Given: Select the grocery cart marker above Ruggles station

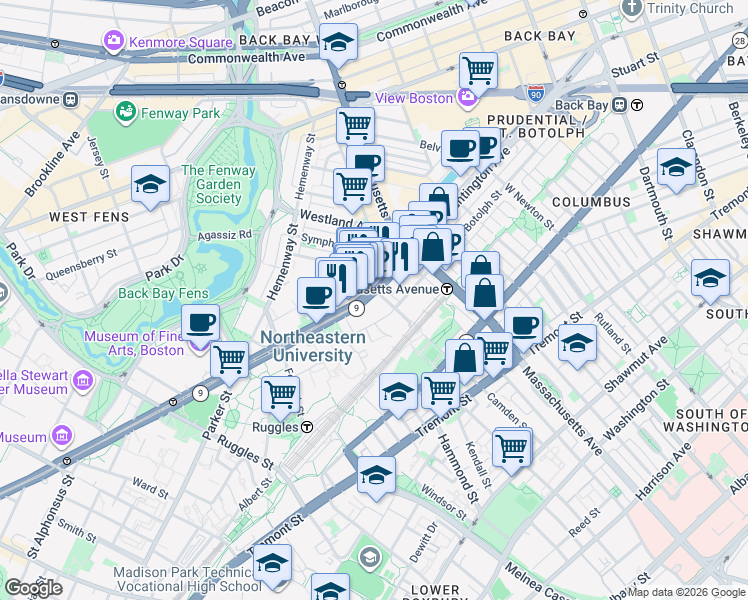Looking at the screenshot, I should [x=280, y=395].
